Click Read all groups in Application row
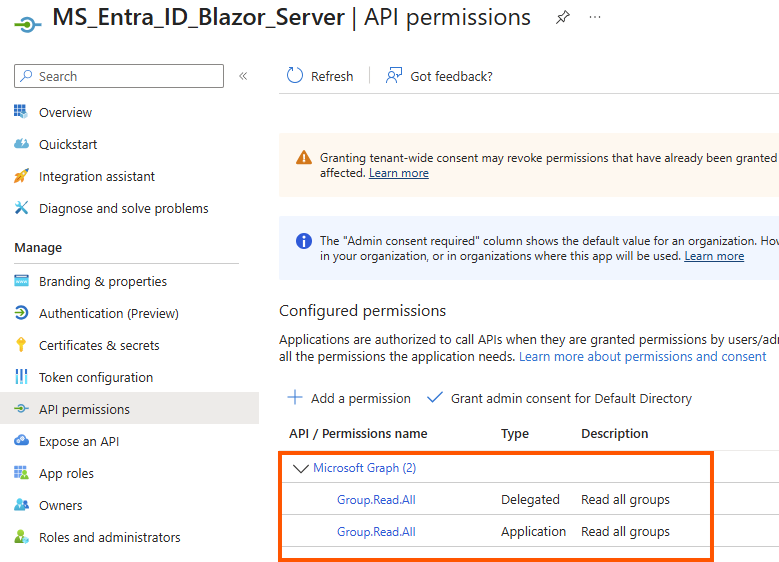The height and width of the screenshot is (562, 779). pos(625,532)
